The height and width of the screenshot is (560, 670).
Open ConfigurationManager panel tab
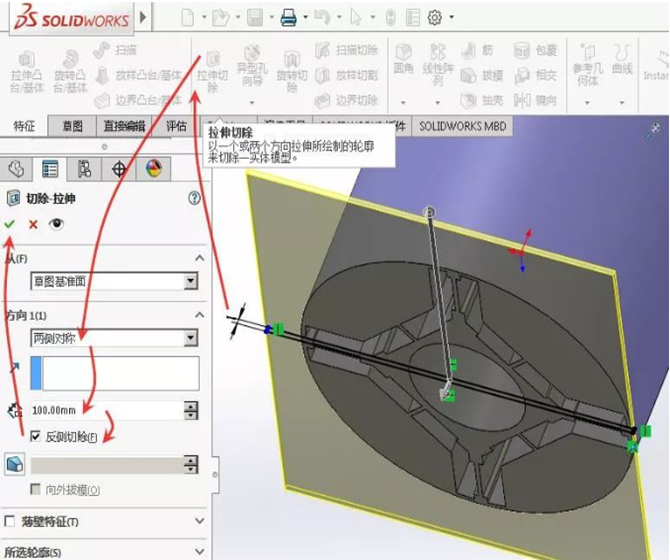click(x=84, y=169)
